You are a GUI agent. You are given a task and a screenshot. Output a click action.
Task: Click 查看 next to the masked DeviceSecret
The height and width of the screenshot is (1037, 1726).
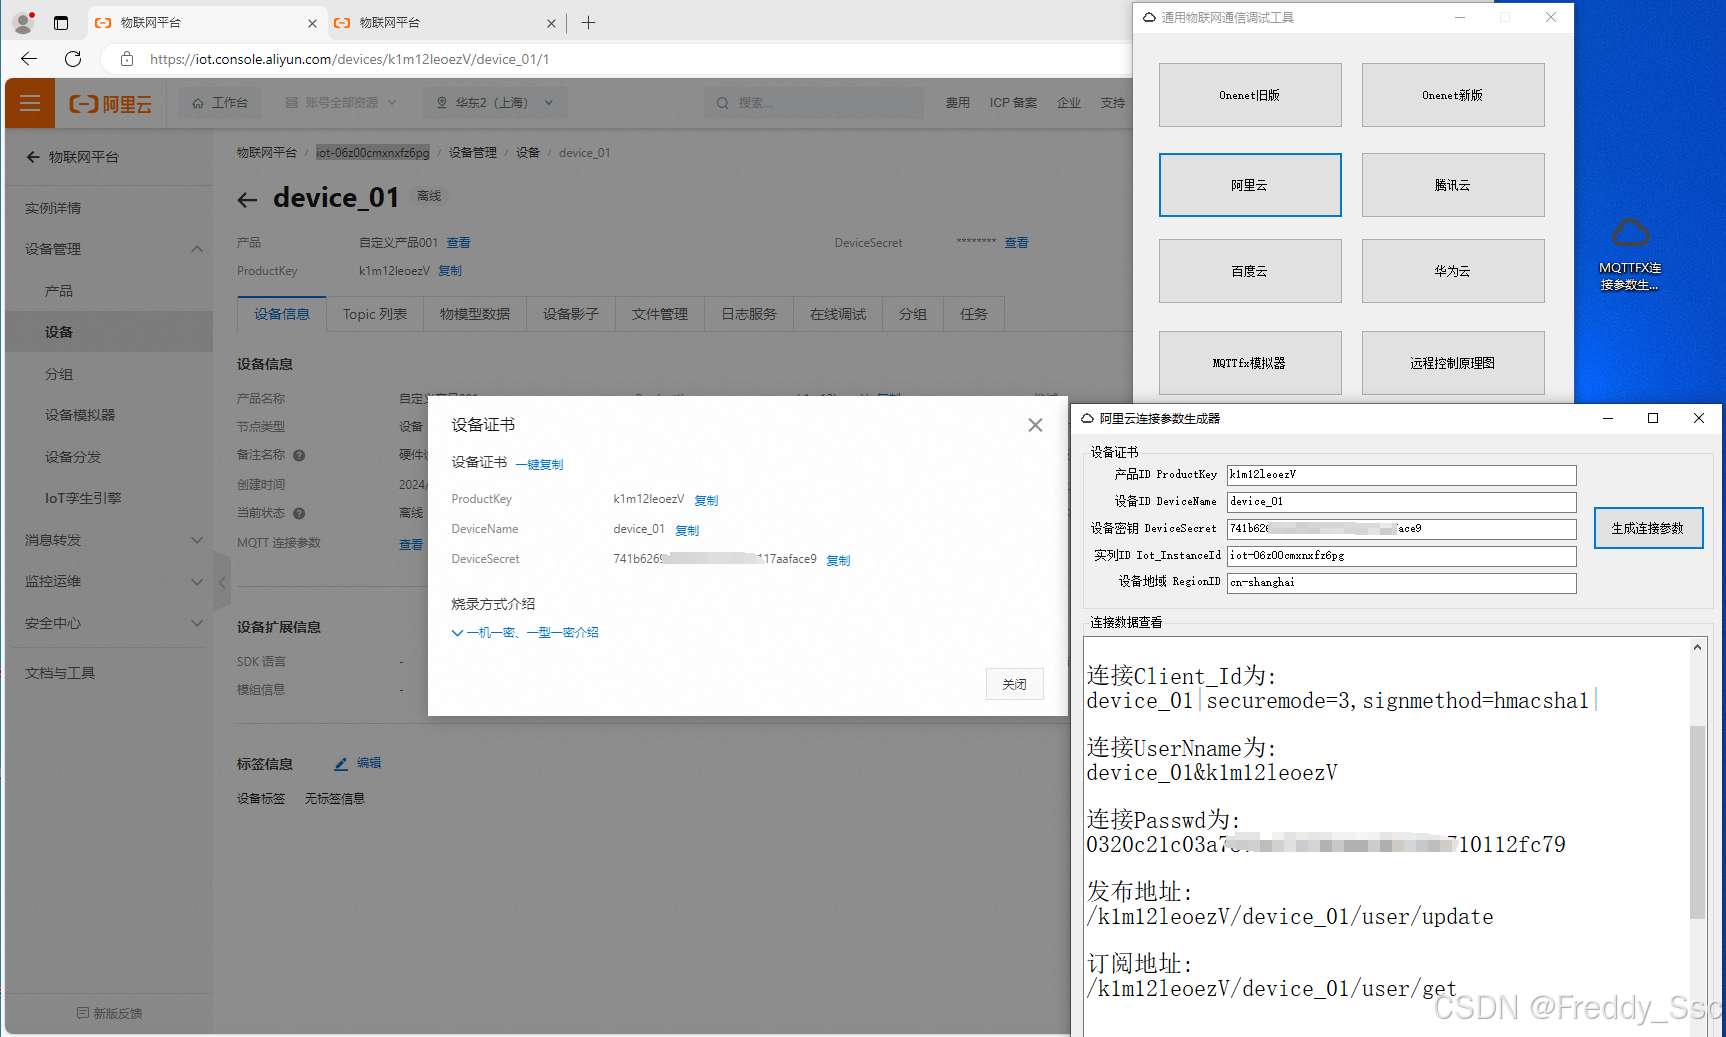pos(1016,243)
